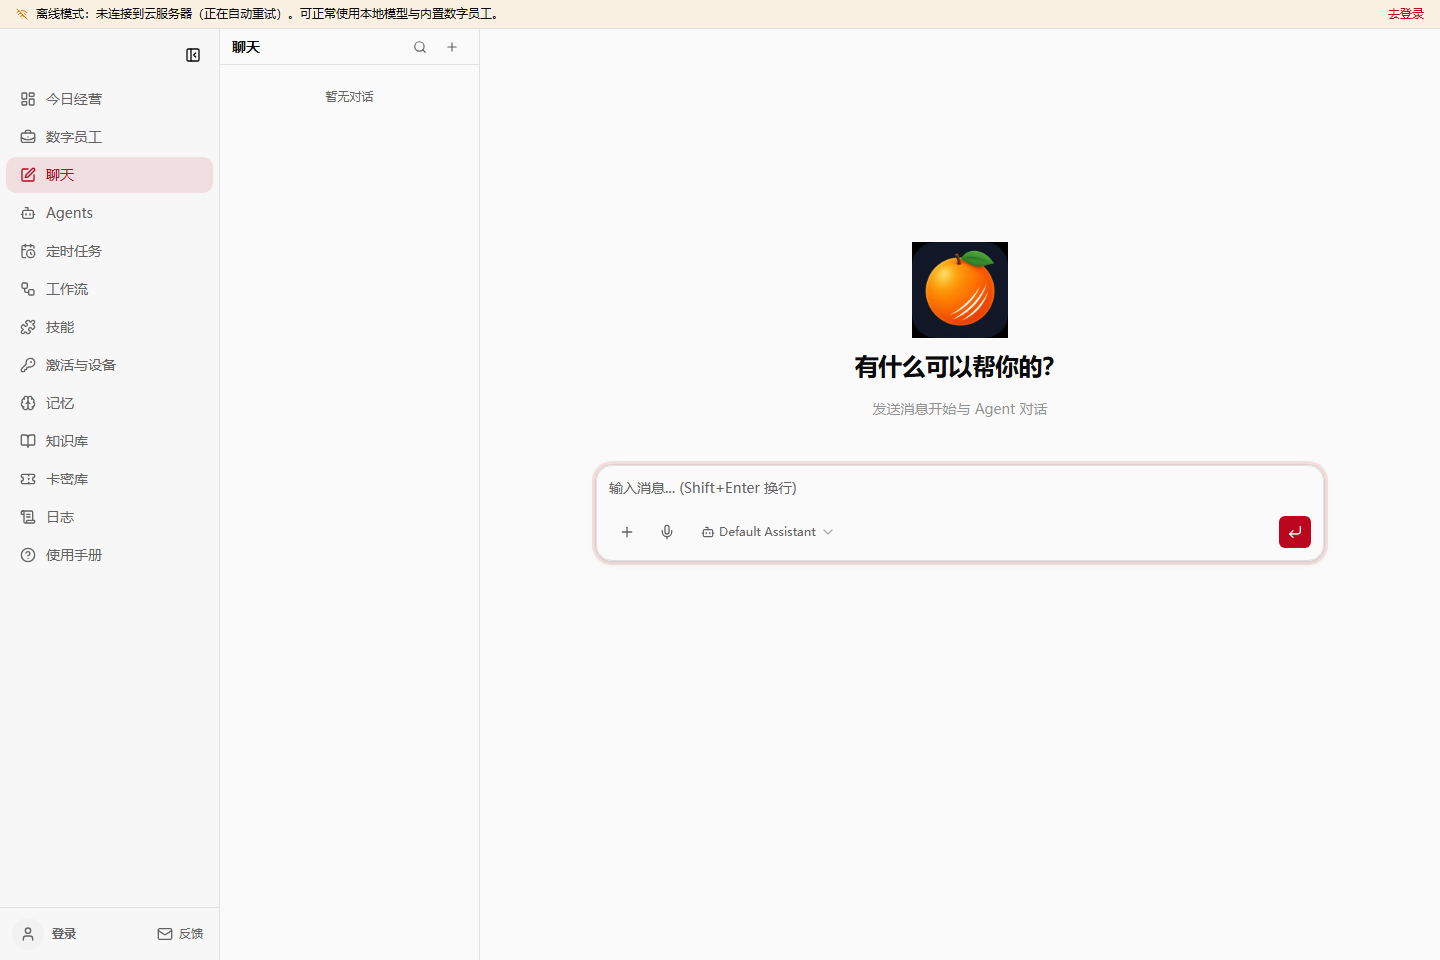Click the Agents robot icon

click(28, 213)
